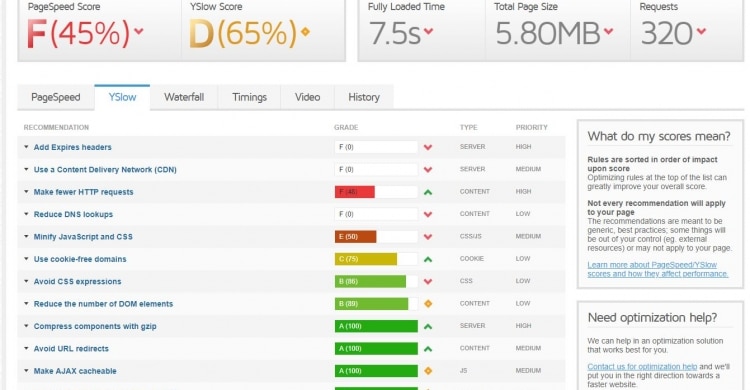Click the RECOMMENDATION column header

pyautogui.click(x=56, y=127)
